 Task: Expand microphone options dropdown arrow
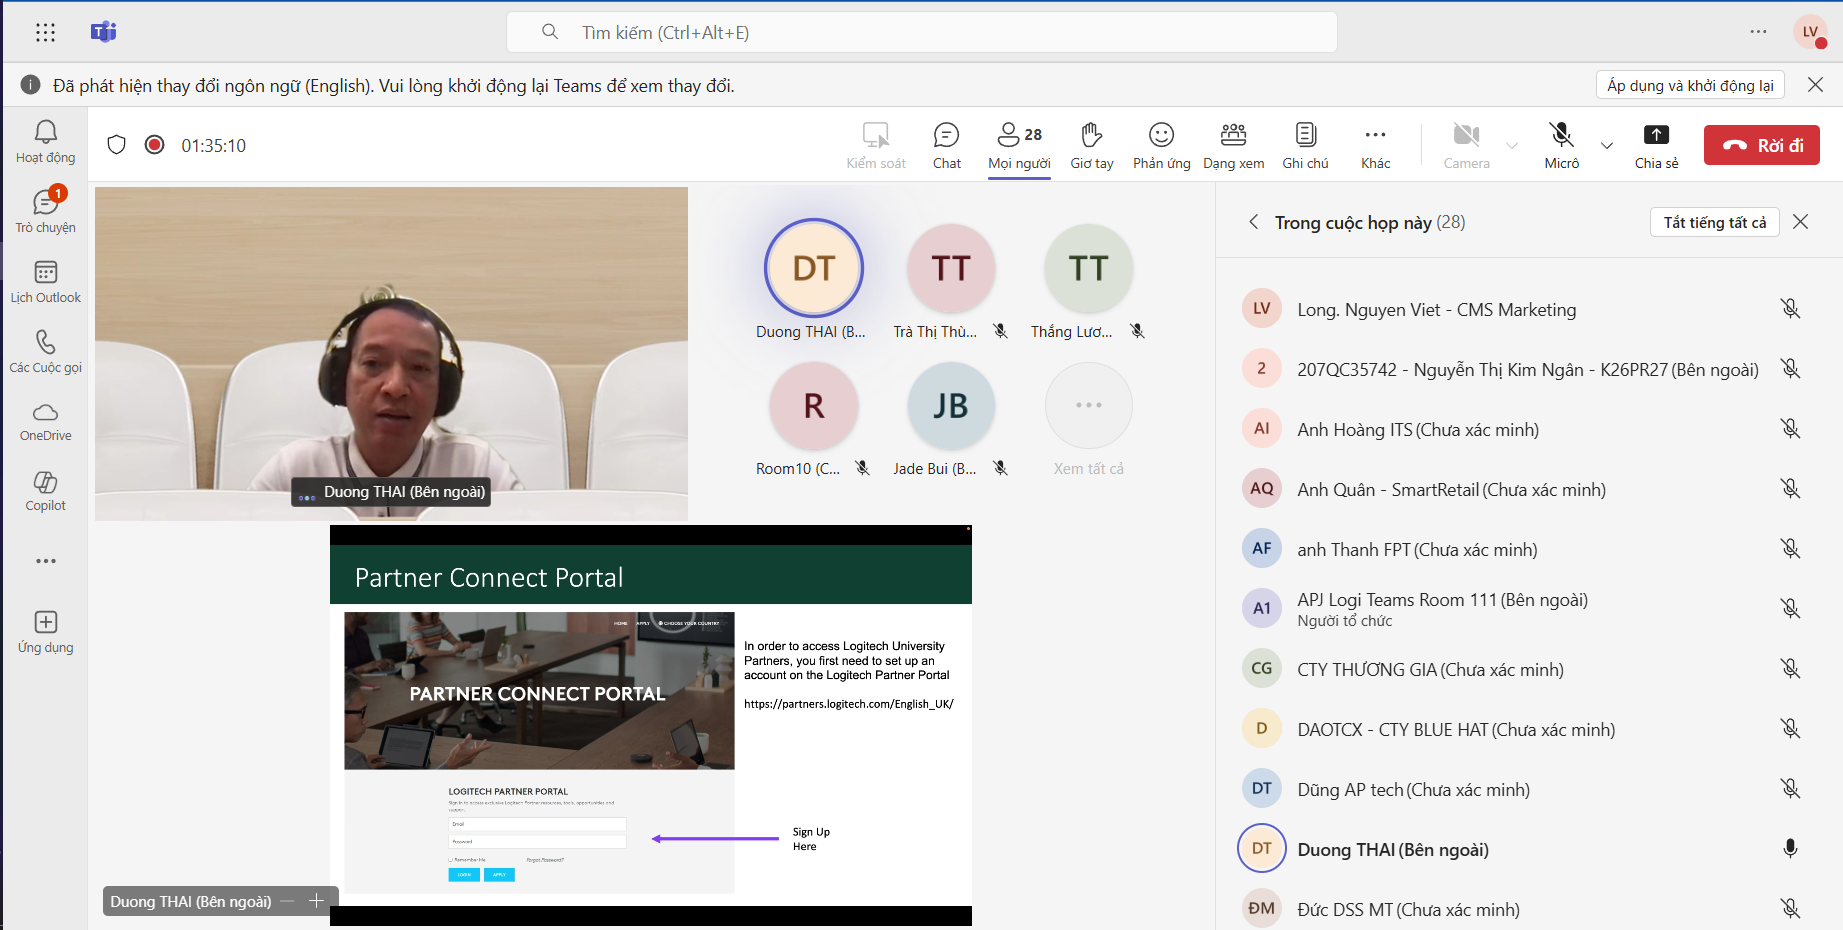(1607, 145)
